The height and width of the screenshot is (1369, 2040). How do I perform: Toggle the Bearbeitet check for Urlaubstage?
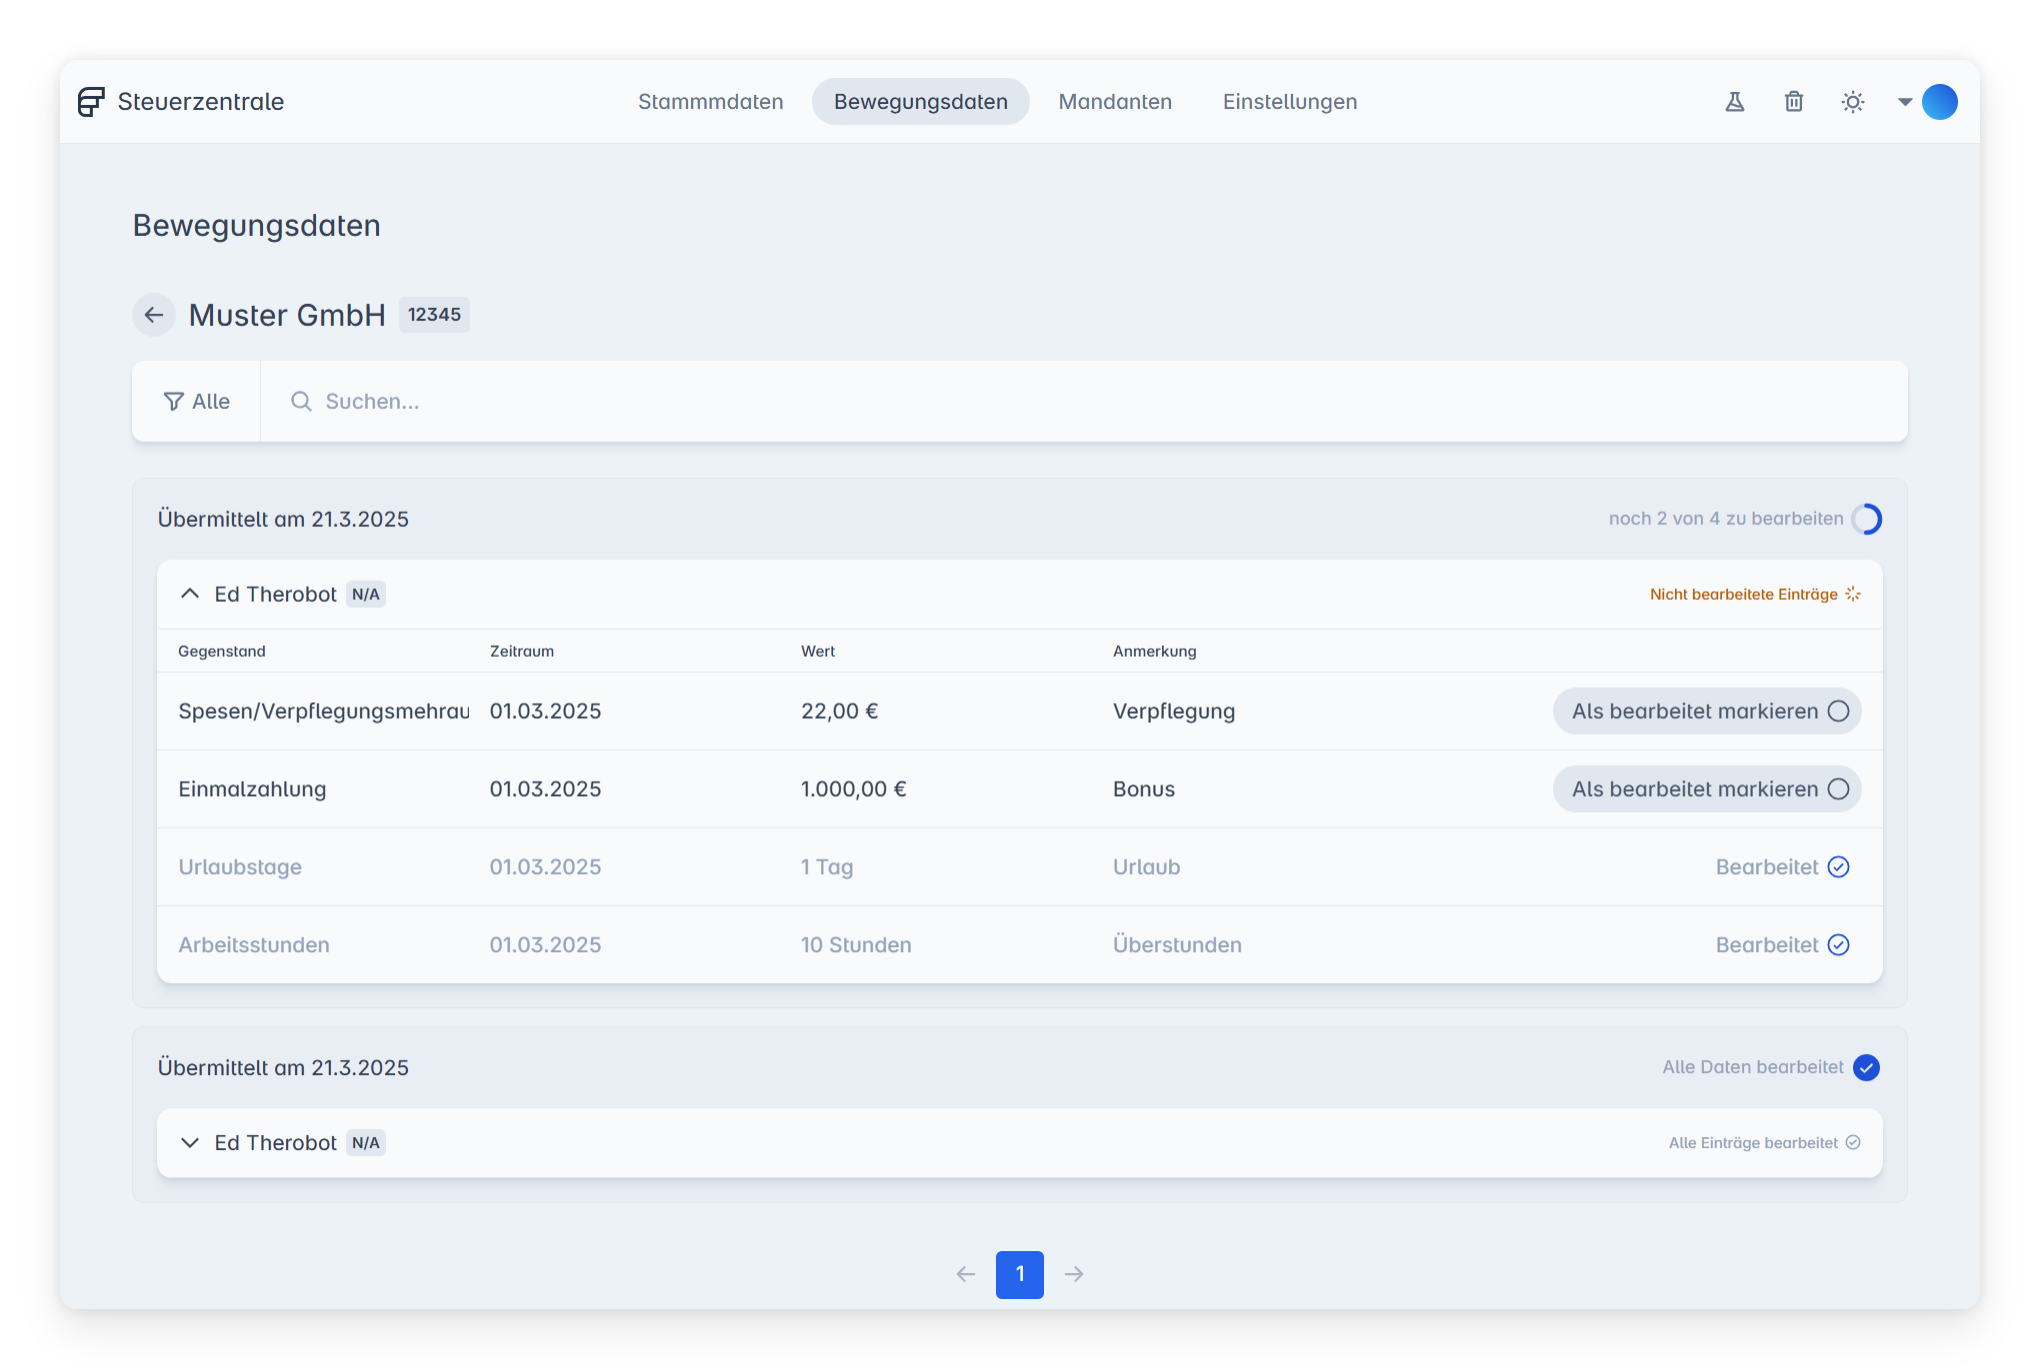click(1838, 867)
